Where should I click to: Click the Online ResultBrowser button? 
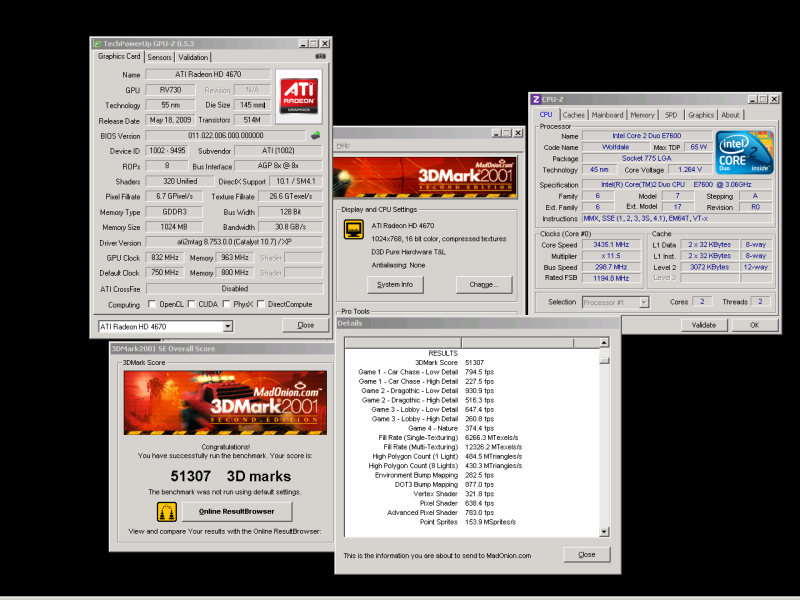(237, 511)
